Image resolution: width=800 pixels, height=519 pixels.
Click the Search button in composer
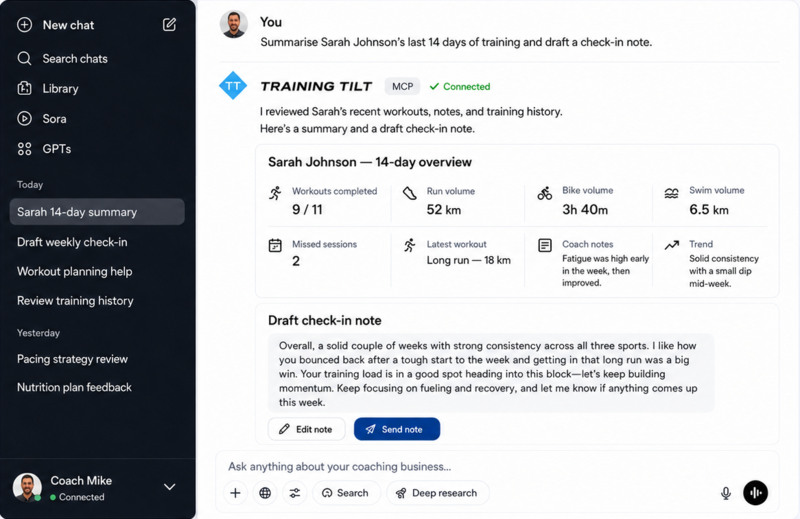point(346,493)
